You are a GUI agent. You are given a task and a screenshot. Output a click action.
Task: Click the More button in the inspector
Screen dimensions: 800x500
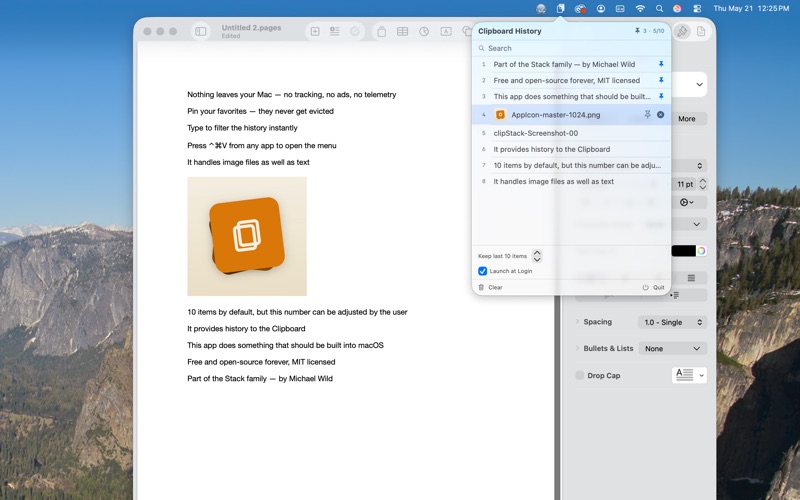click(x=686, y=118)
